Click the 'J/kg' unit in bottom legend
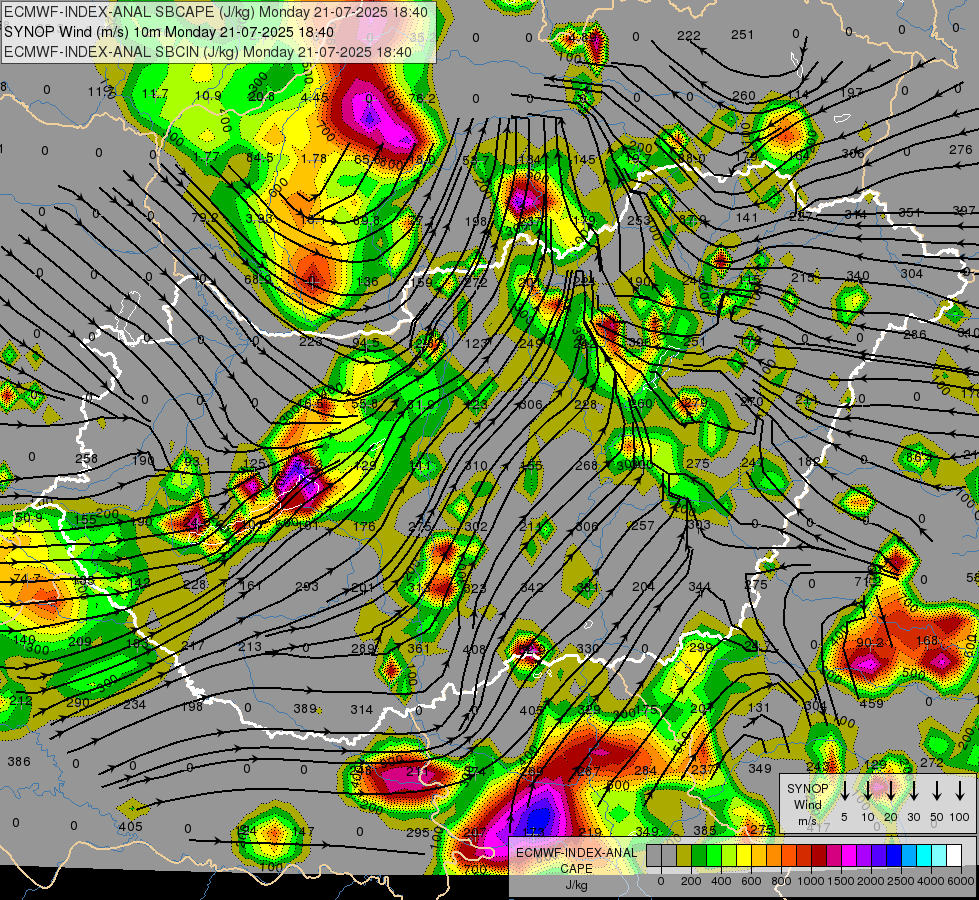Viewport: 979px width, 900px height. click(576, 885)
